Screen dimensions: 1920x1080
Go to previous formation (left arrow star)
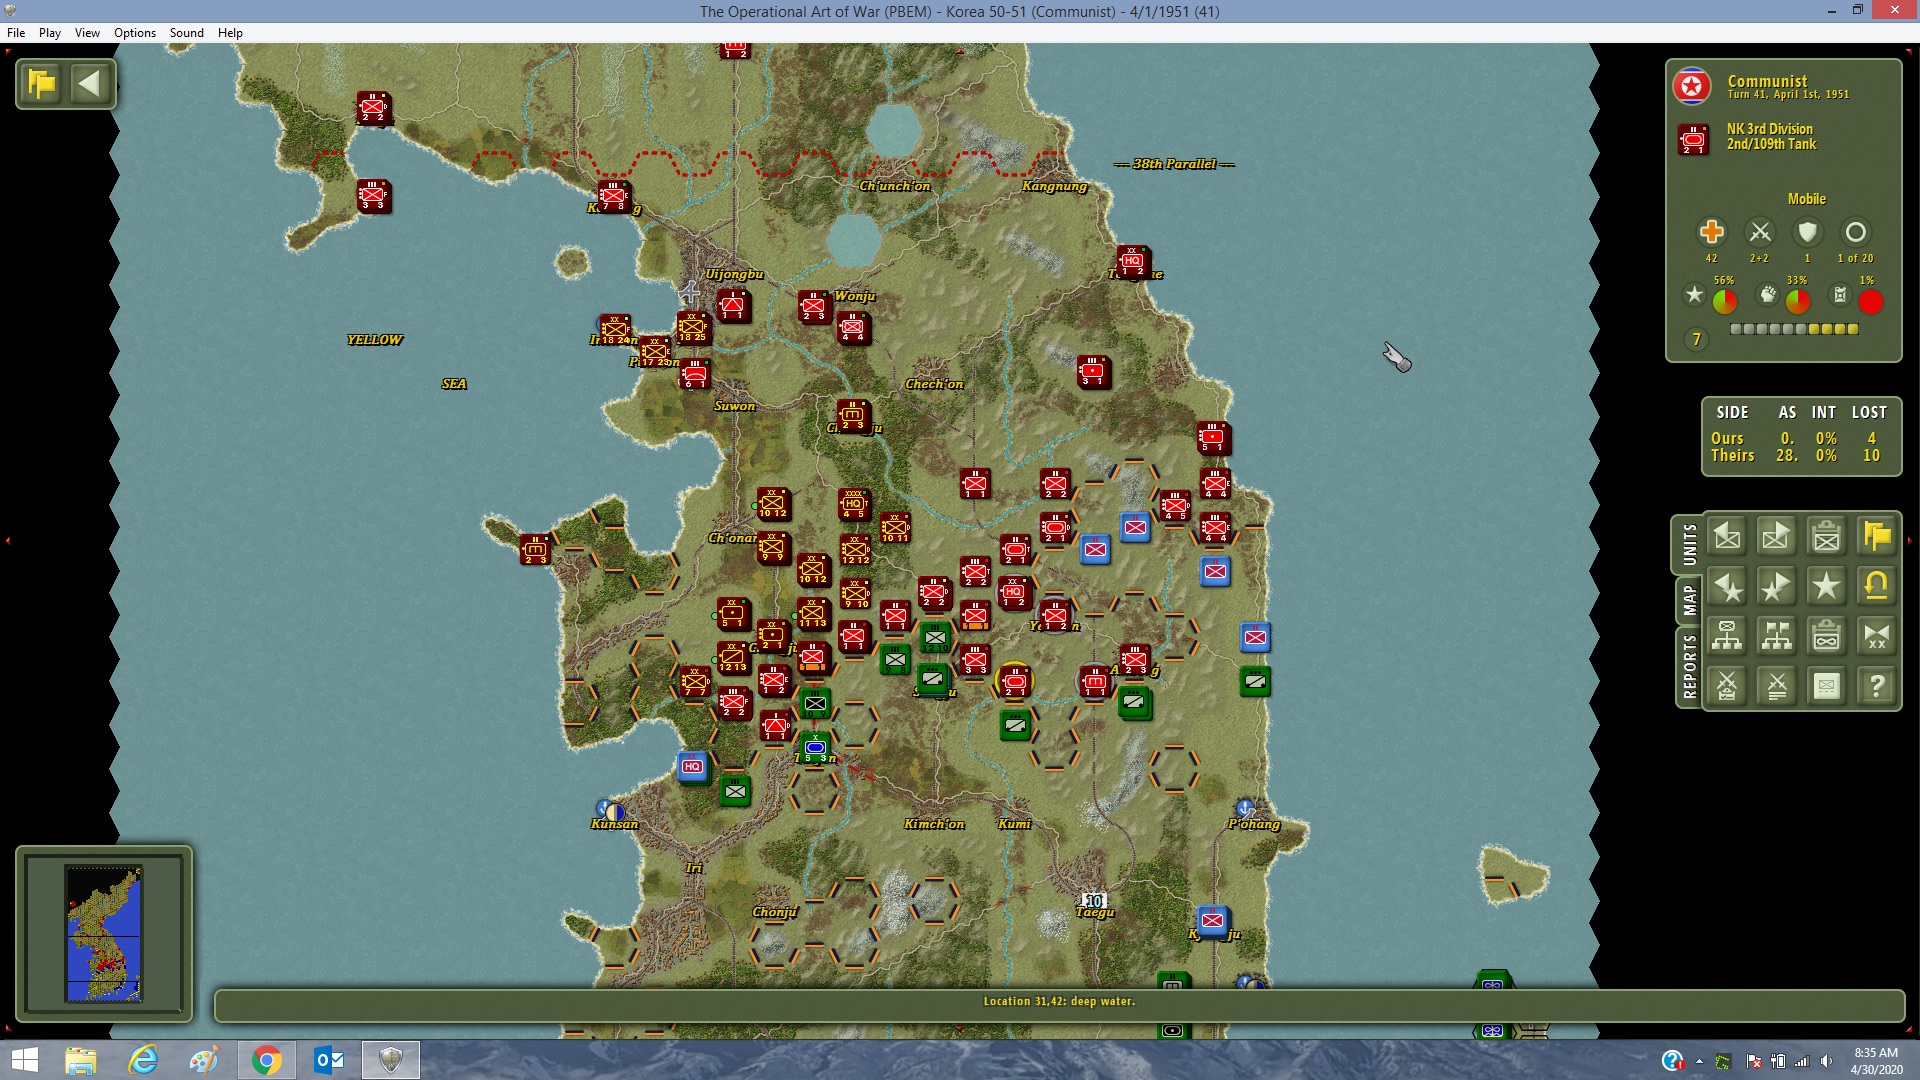pos(1727,587)
